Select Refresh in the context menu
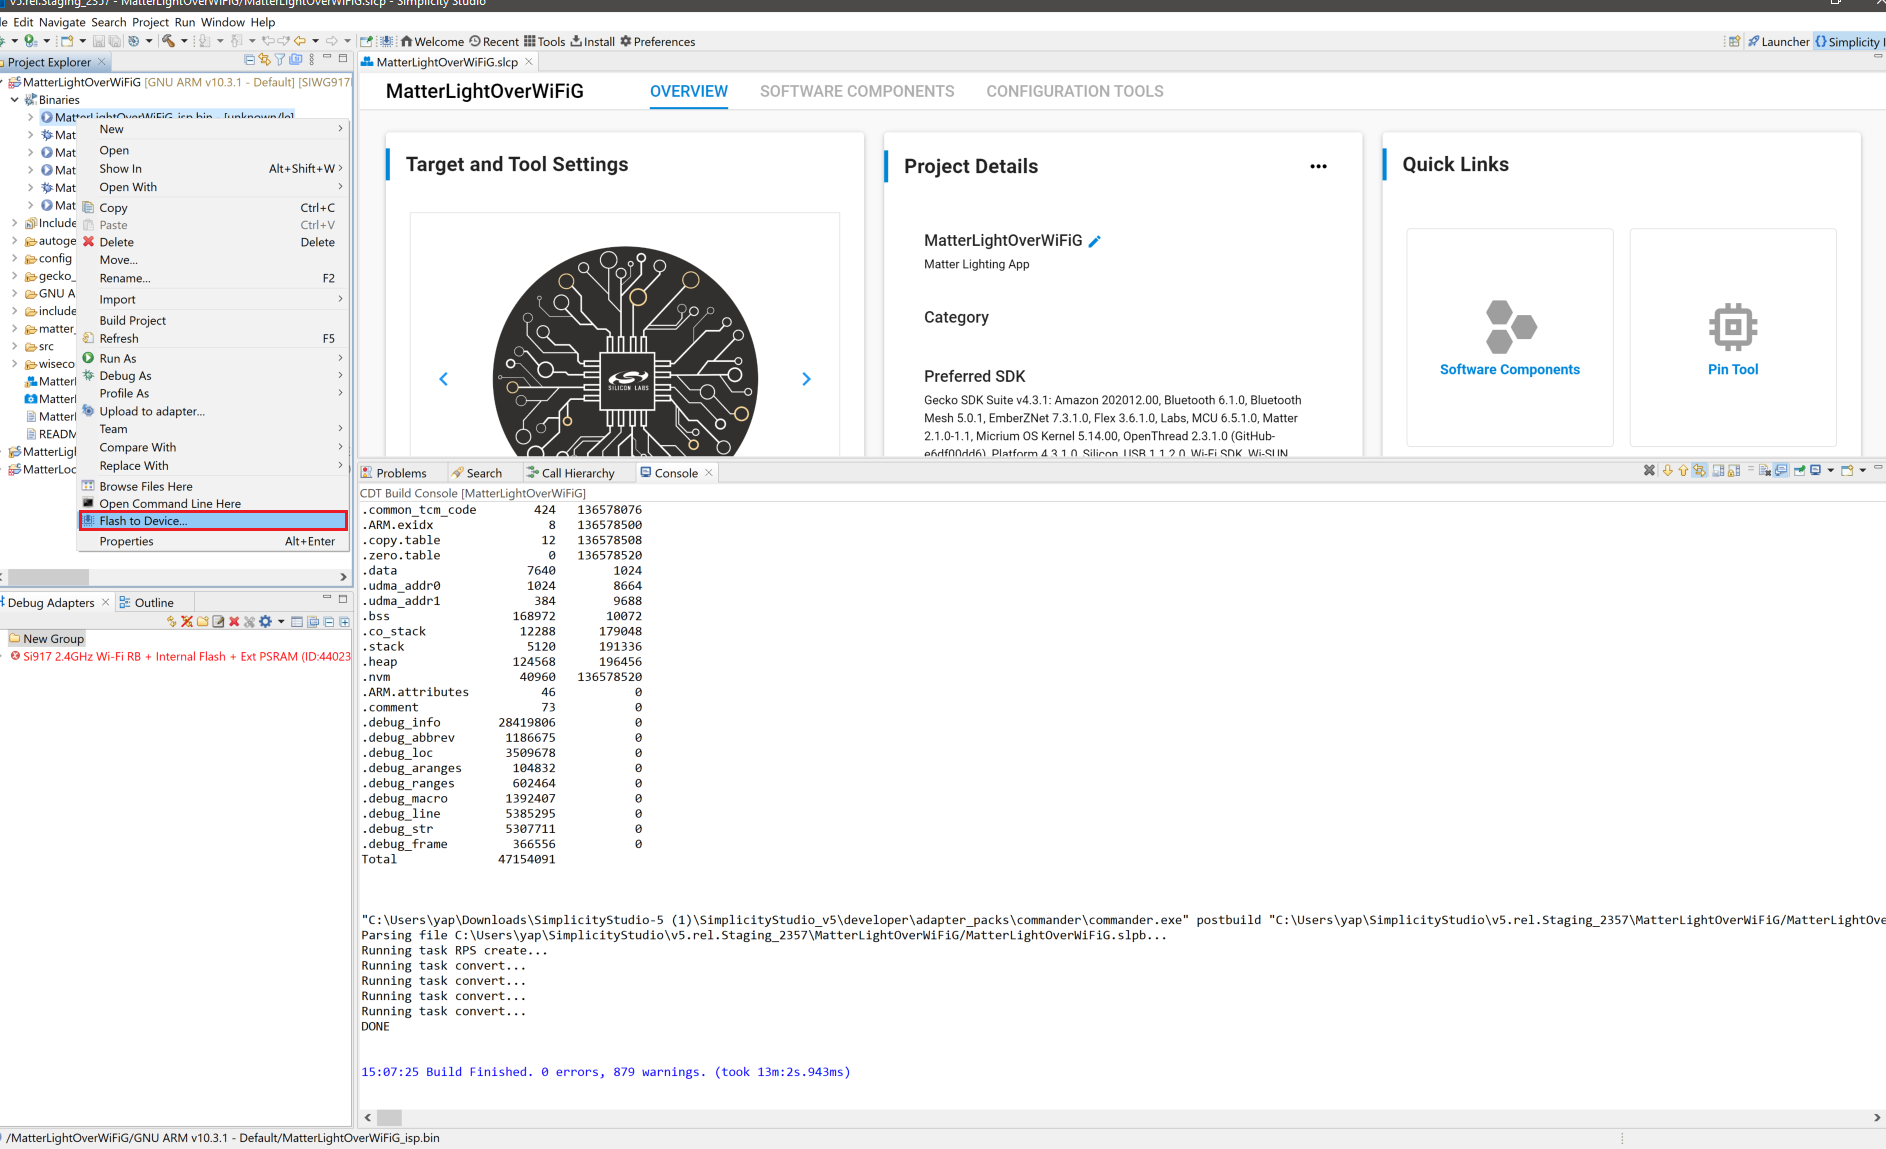This screenshot has width=1886, height=1149. [x=213, y=339]
